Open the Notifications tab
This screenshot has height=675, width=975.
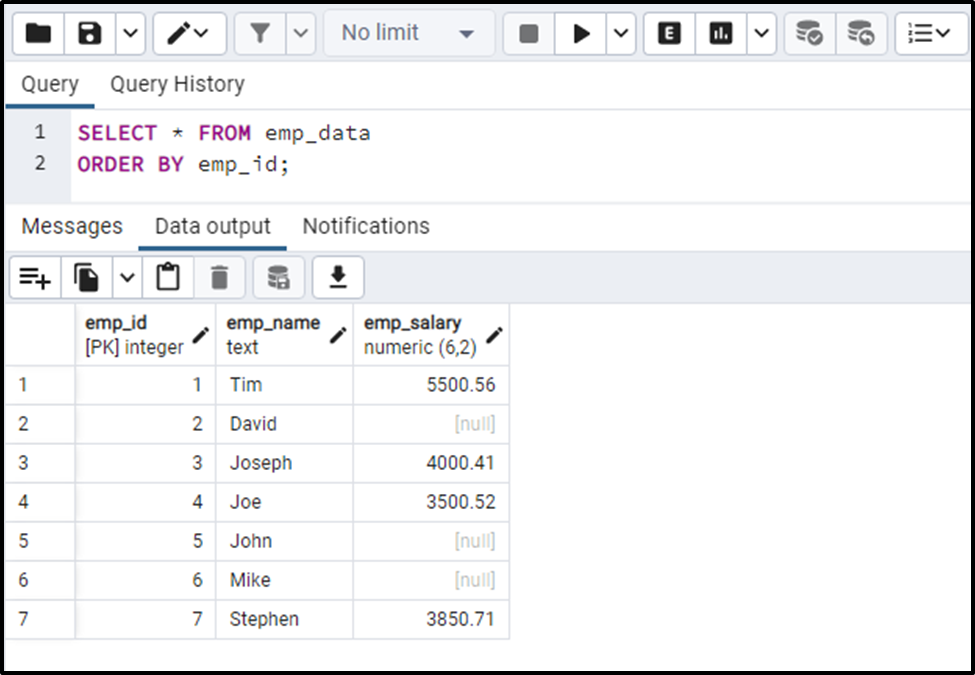[x=366, y=226]
